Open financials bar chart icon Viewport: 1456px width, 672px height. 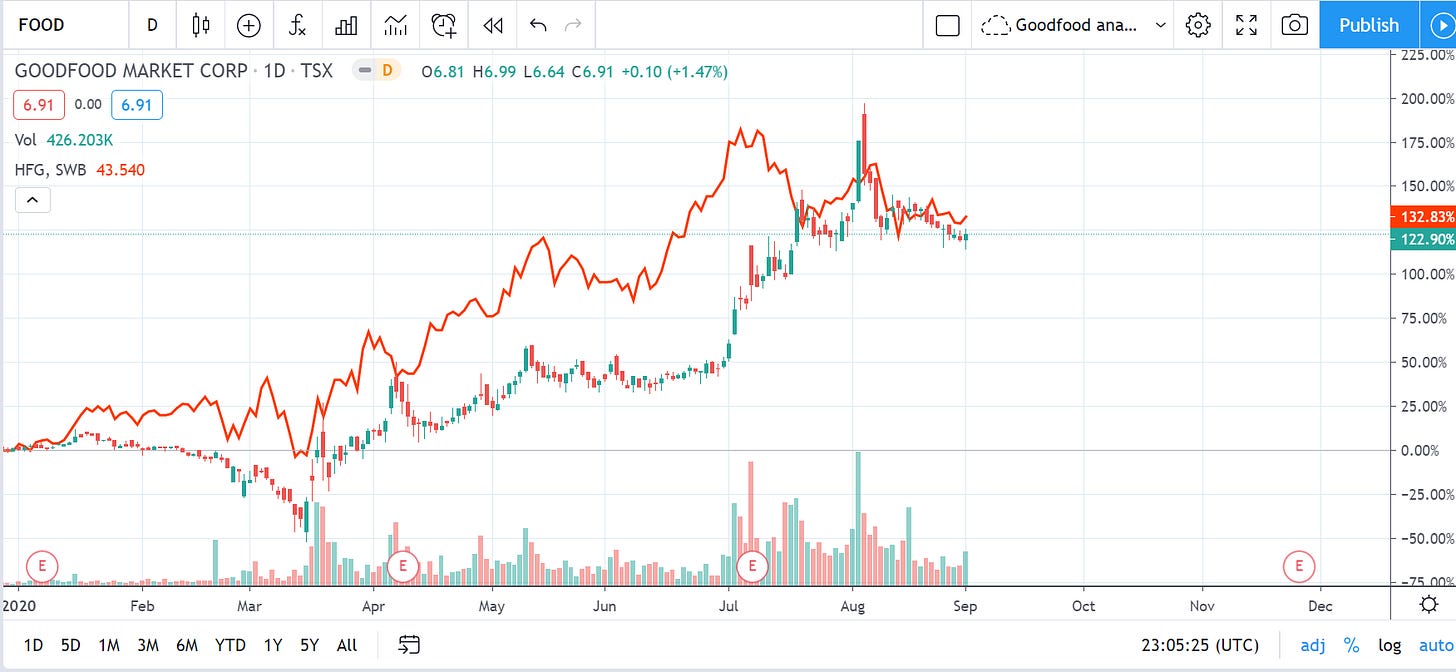346,25
